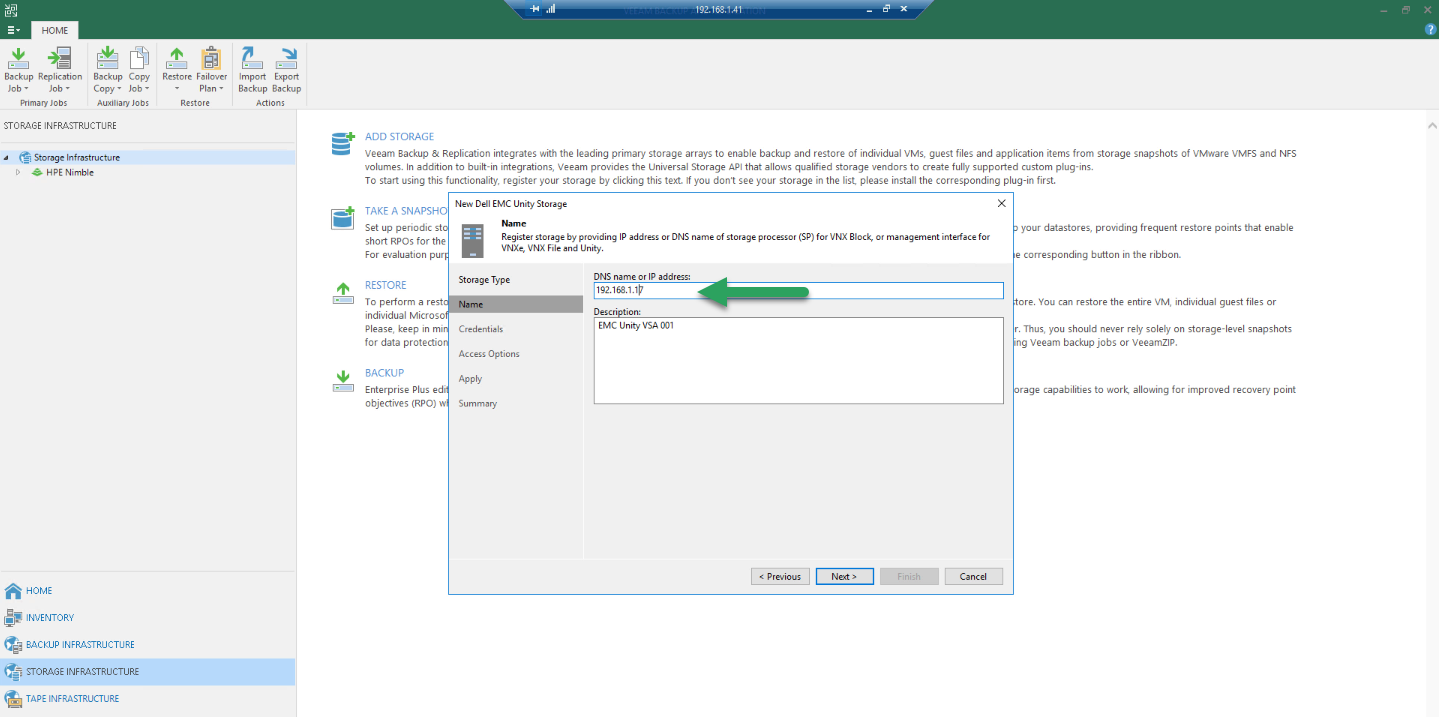Click the Add Storage database icon
1439x717 pixels.
tap(343, 144)
